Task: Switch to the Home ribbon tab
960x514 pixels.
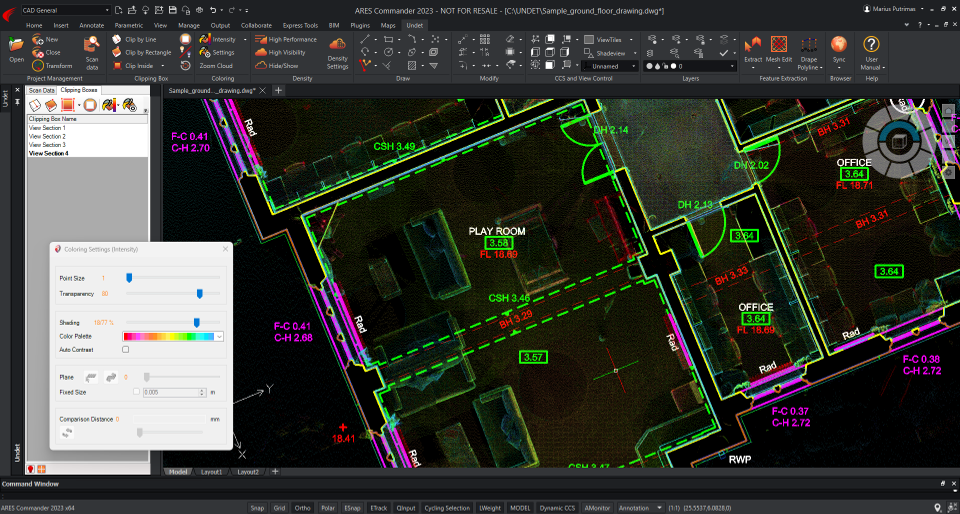Action: click(34, 26)
